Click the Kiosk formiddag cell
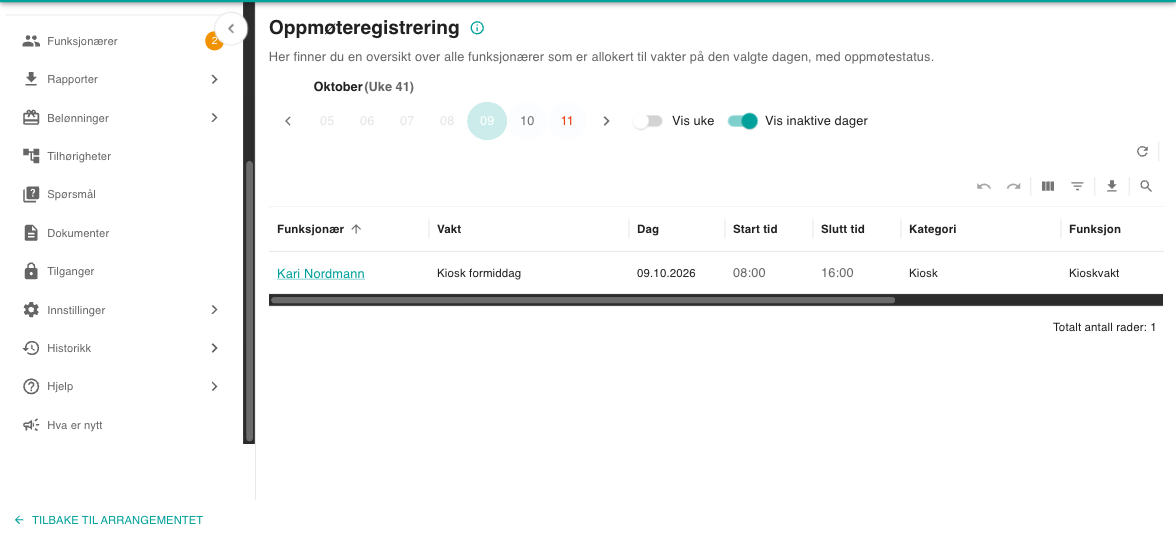 pos(479,273)
